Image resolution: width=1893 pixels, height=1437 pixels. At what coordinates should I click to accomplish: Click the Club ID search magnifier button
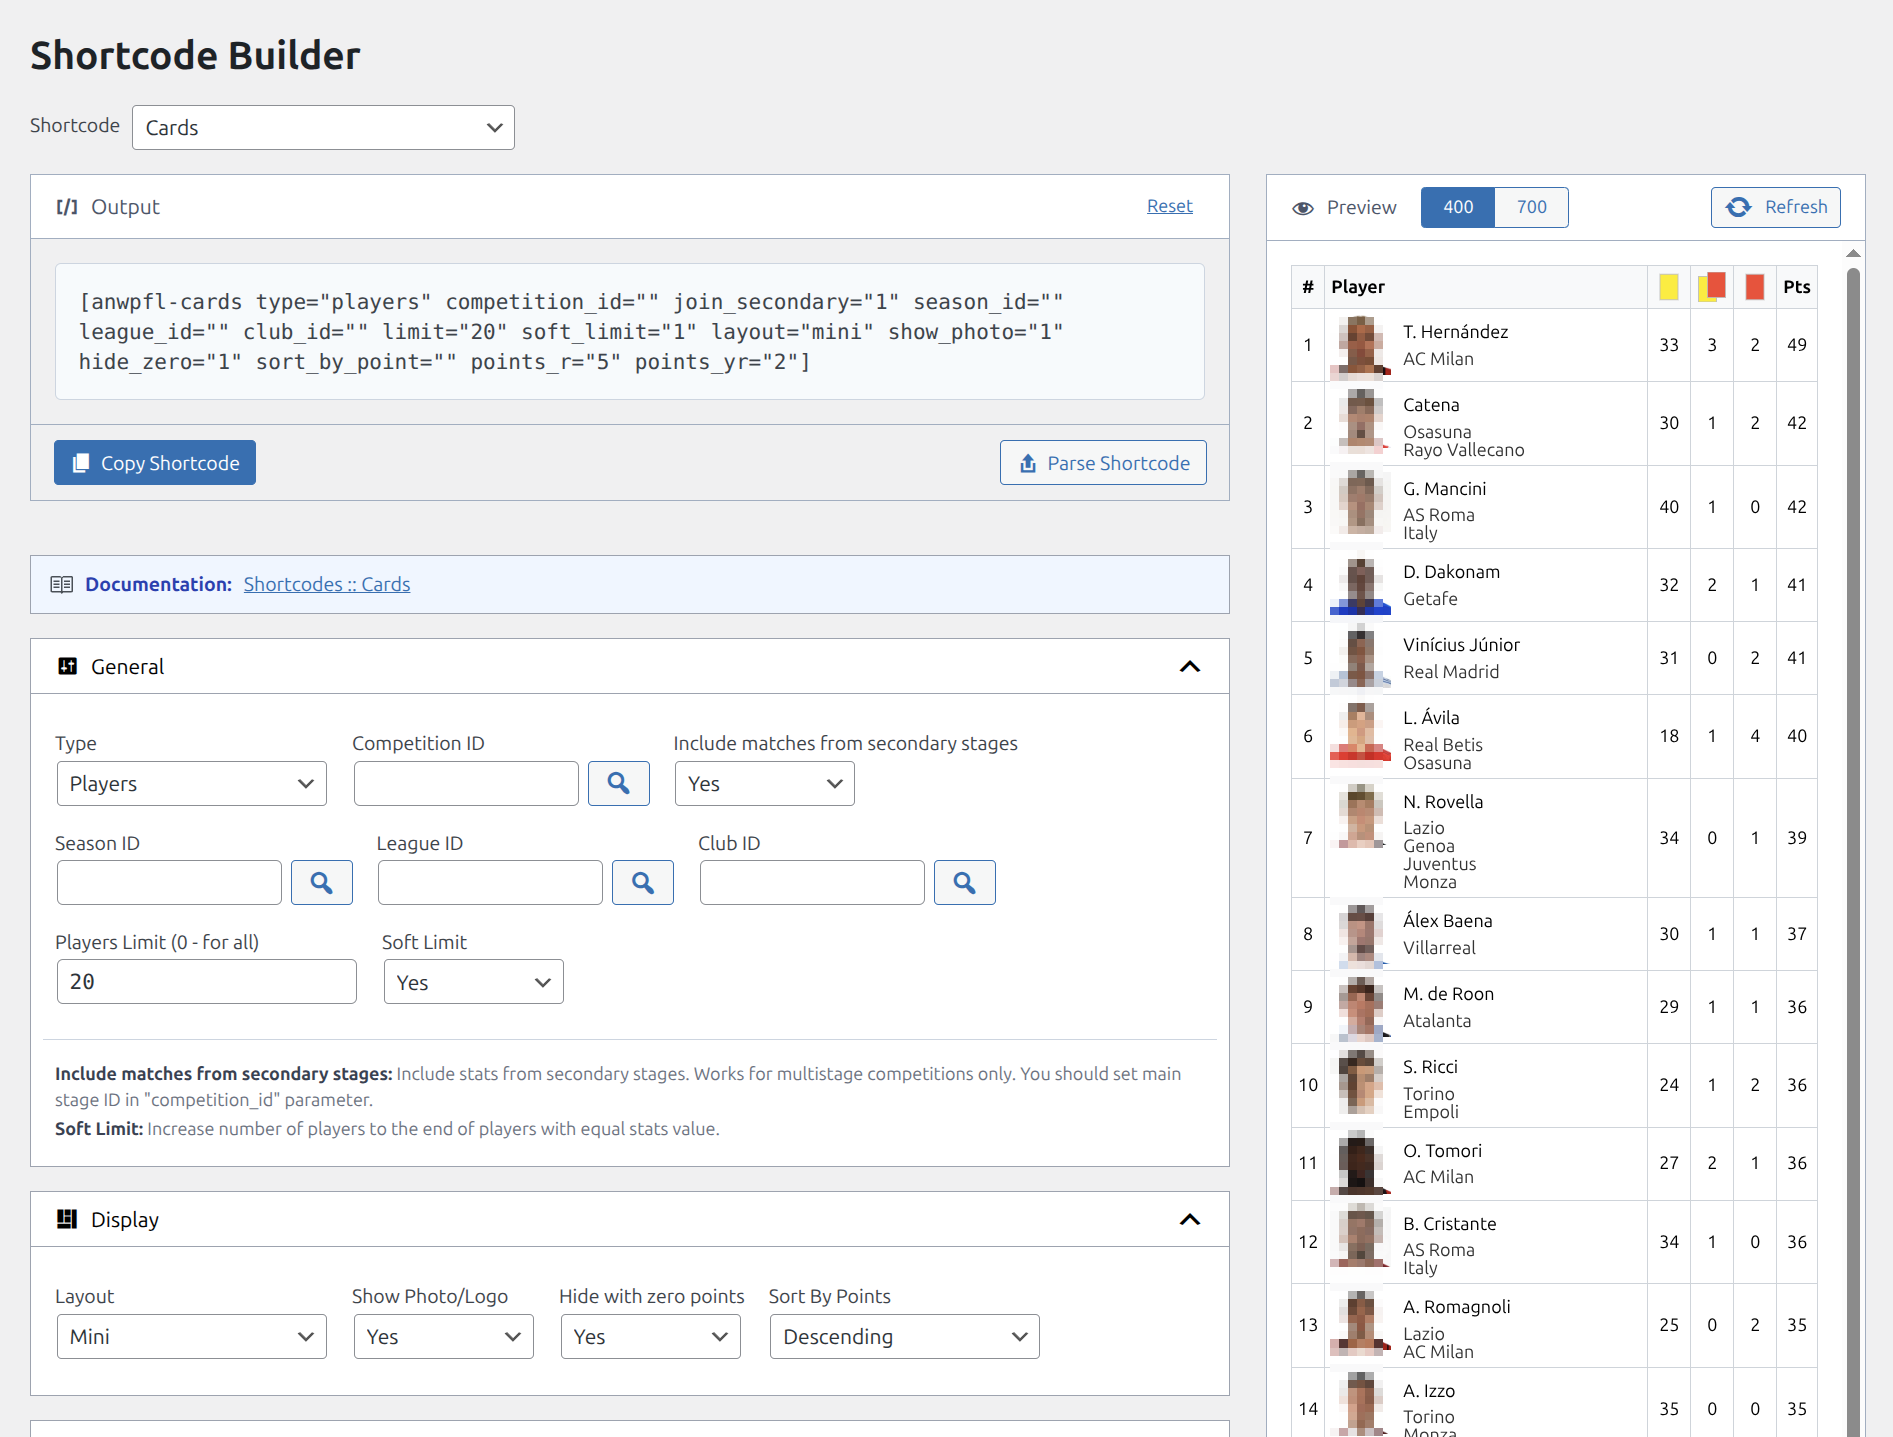tap(964, 882)
